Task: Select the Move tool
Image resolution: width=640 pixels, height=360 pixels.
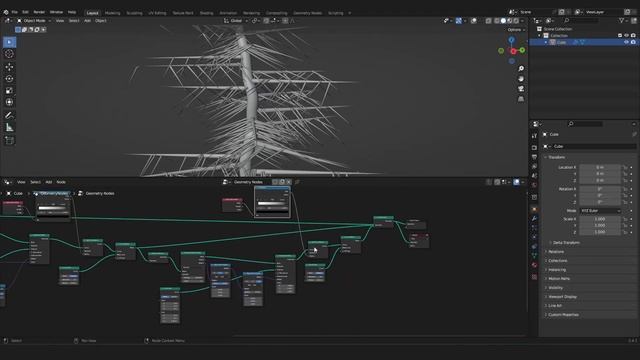Action: click(x=9, y=67)
